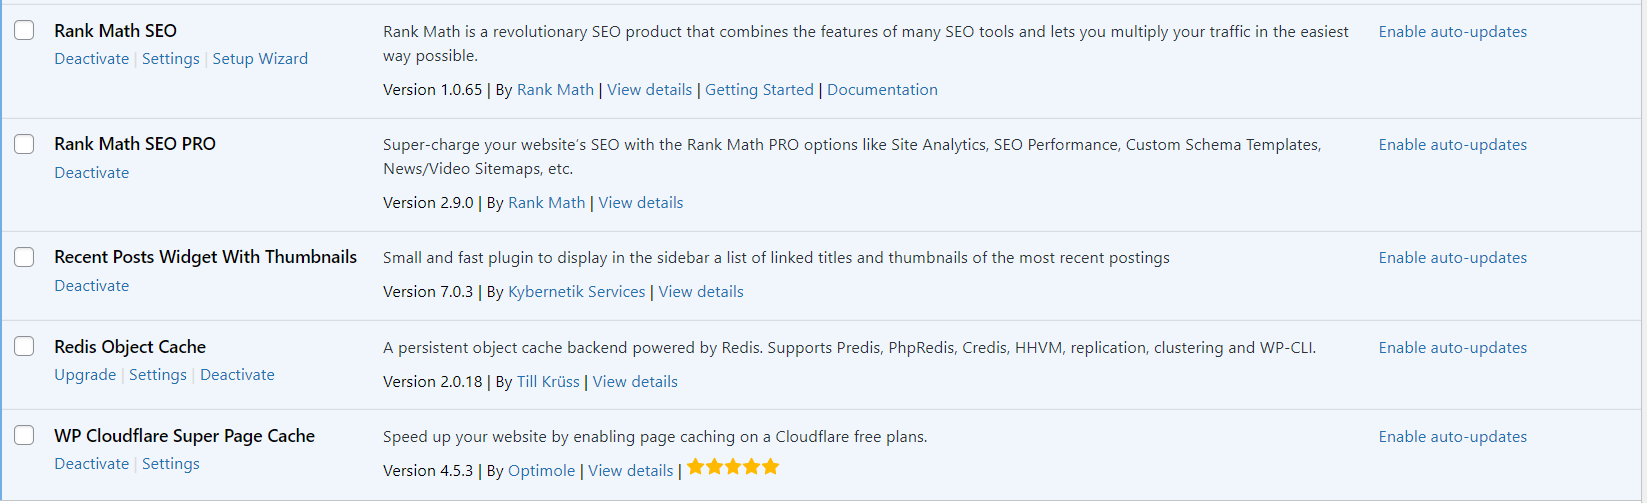Upgrade Redis Object Cache

point(85,375)
